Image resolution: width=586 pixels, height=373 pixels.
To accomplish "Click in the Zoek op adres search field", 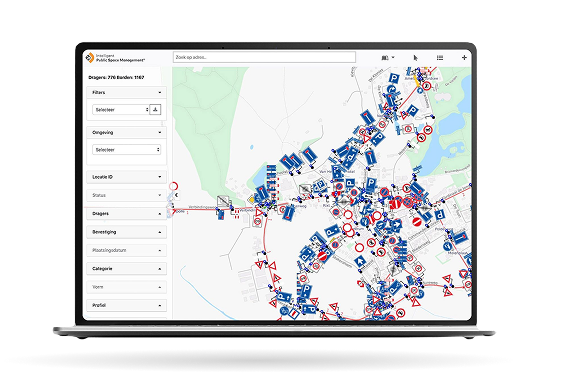I will (264, 58).
